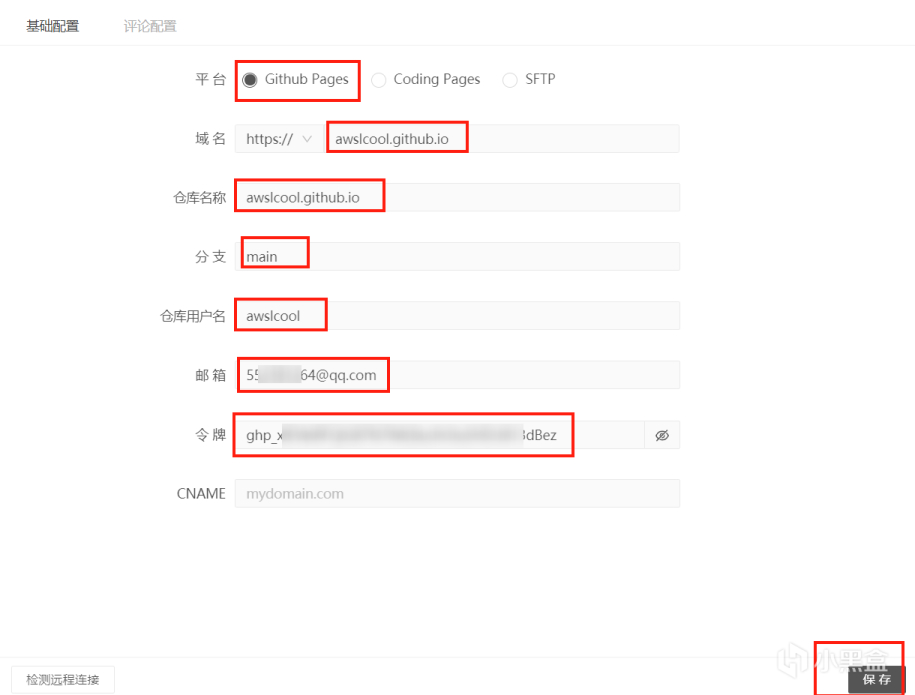Click the 检测远程连接 button
915x695 pixels.
62,680
